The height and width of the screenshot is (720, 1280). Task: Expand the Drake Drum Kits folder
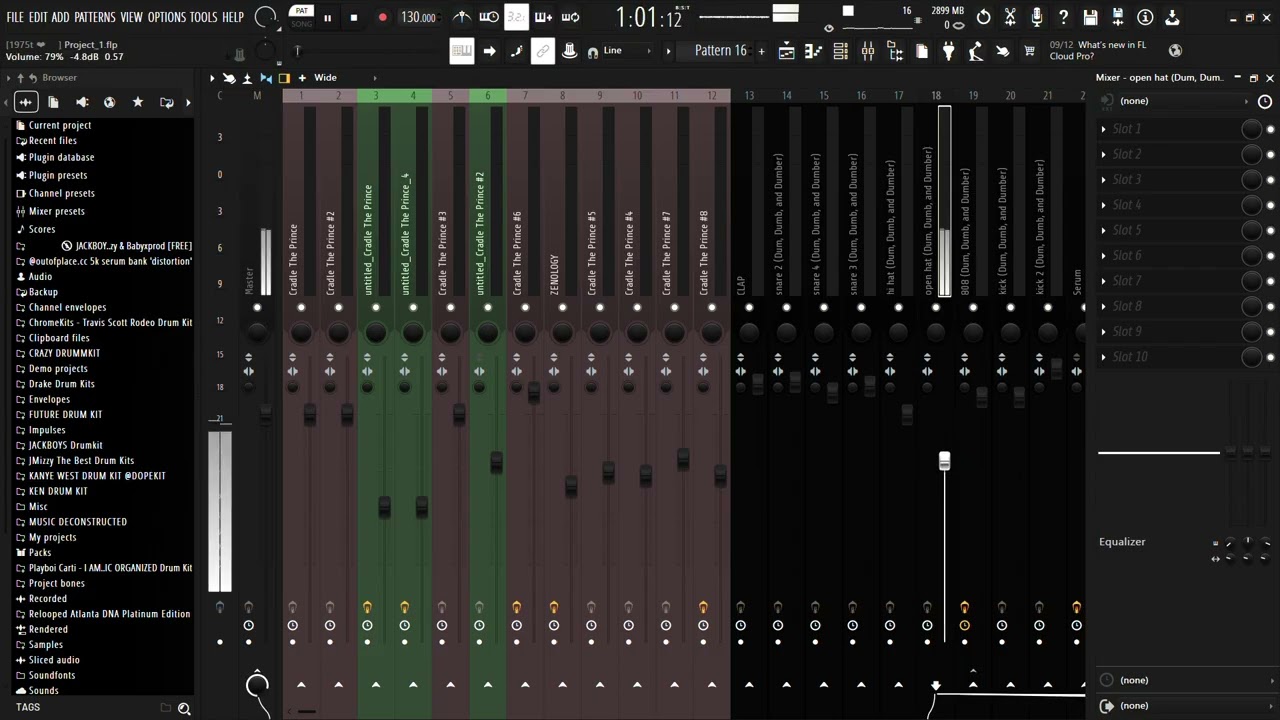(x=62, y=384)
